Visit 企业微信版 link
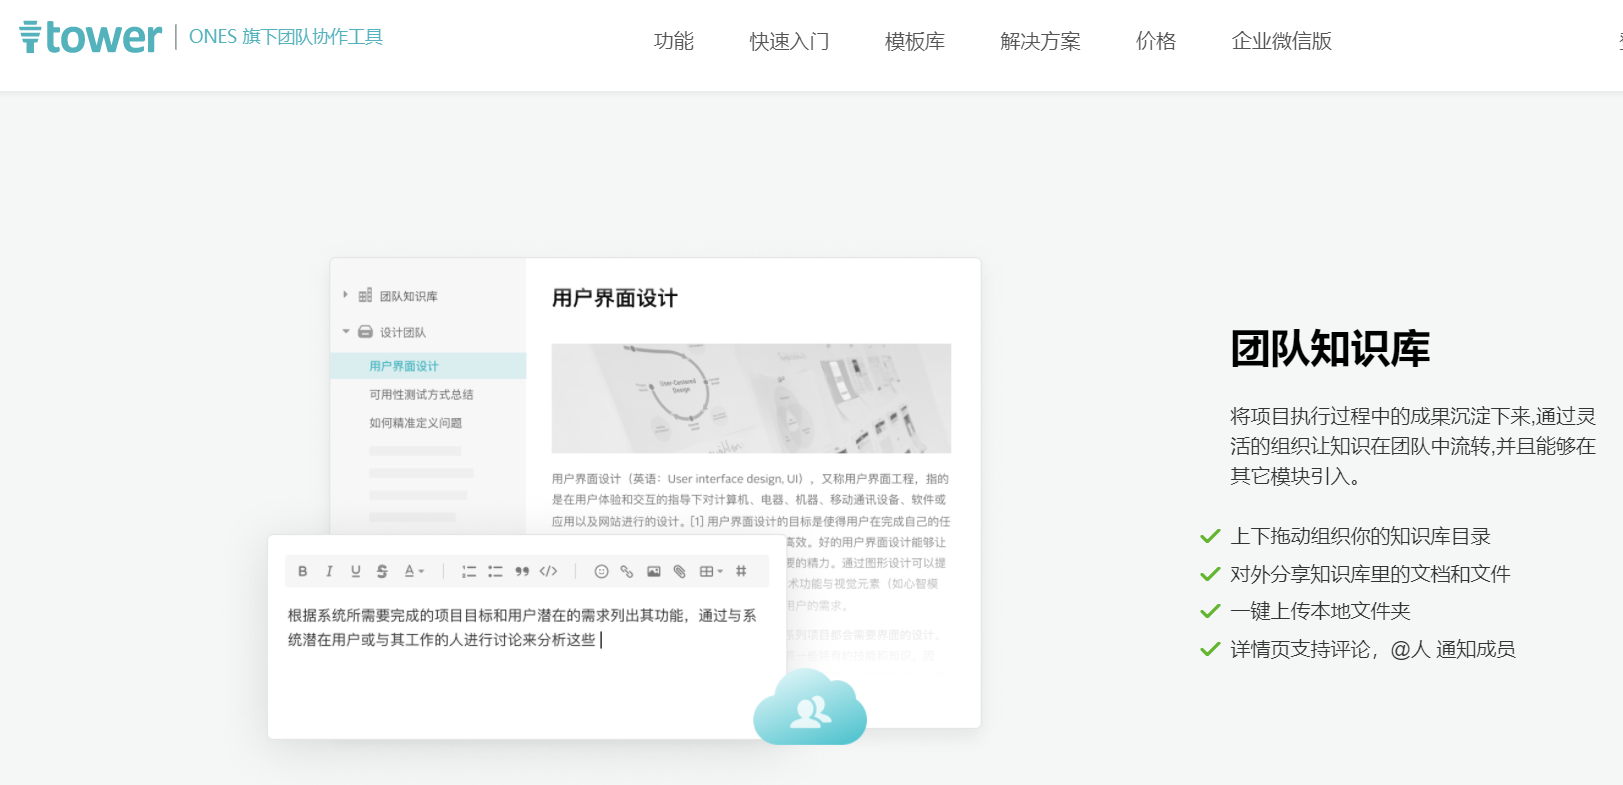Screen dimensions: 1623x785 tap(1282, 41)
